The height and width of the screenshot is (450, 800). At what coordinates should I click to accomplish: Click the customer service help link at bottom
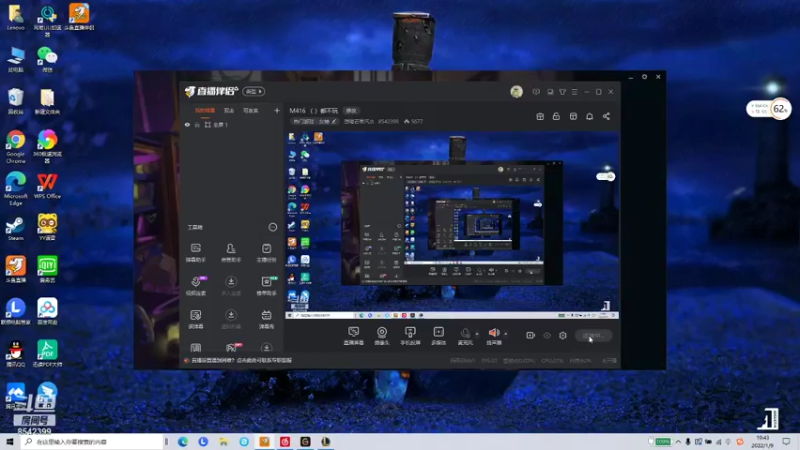pyautogui.click(x=242, y=360)
